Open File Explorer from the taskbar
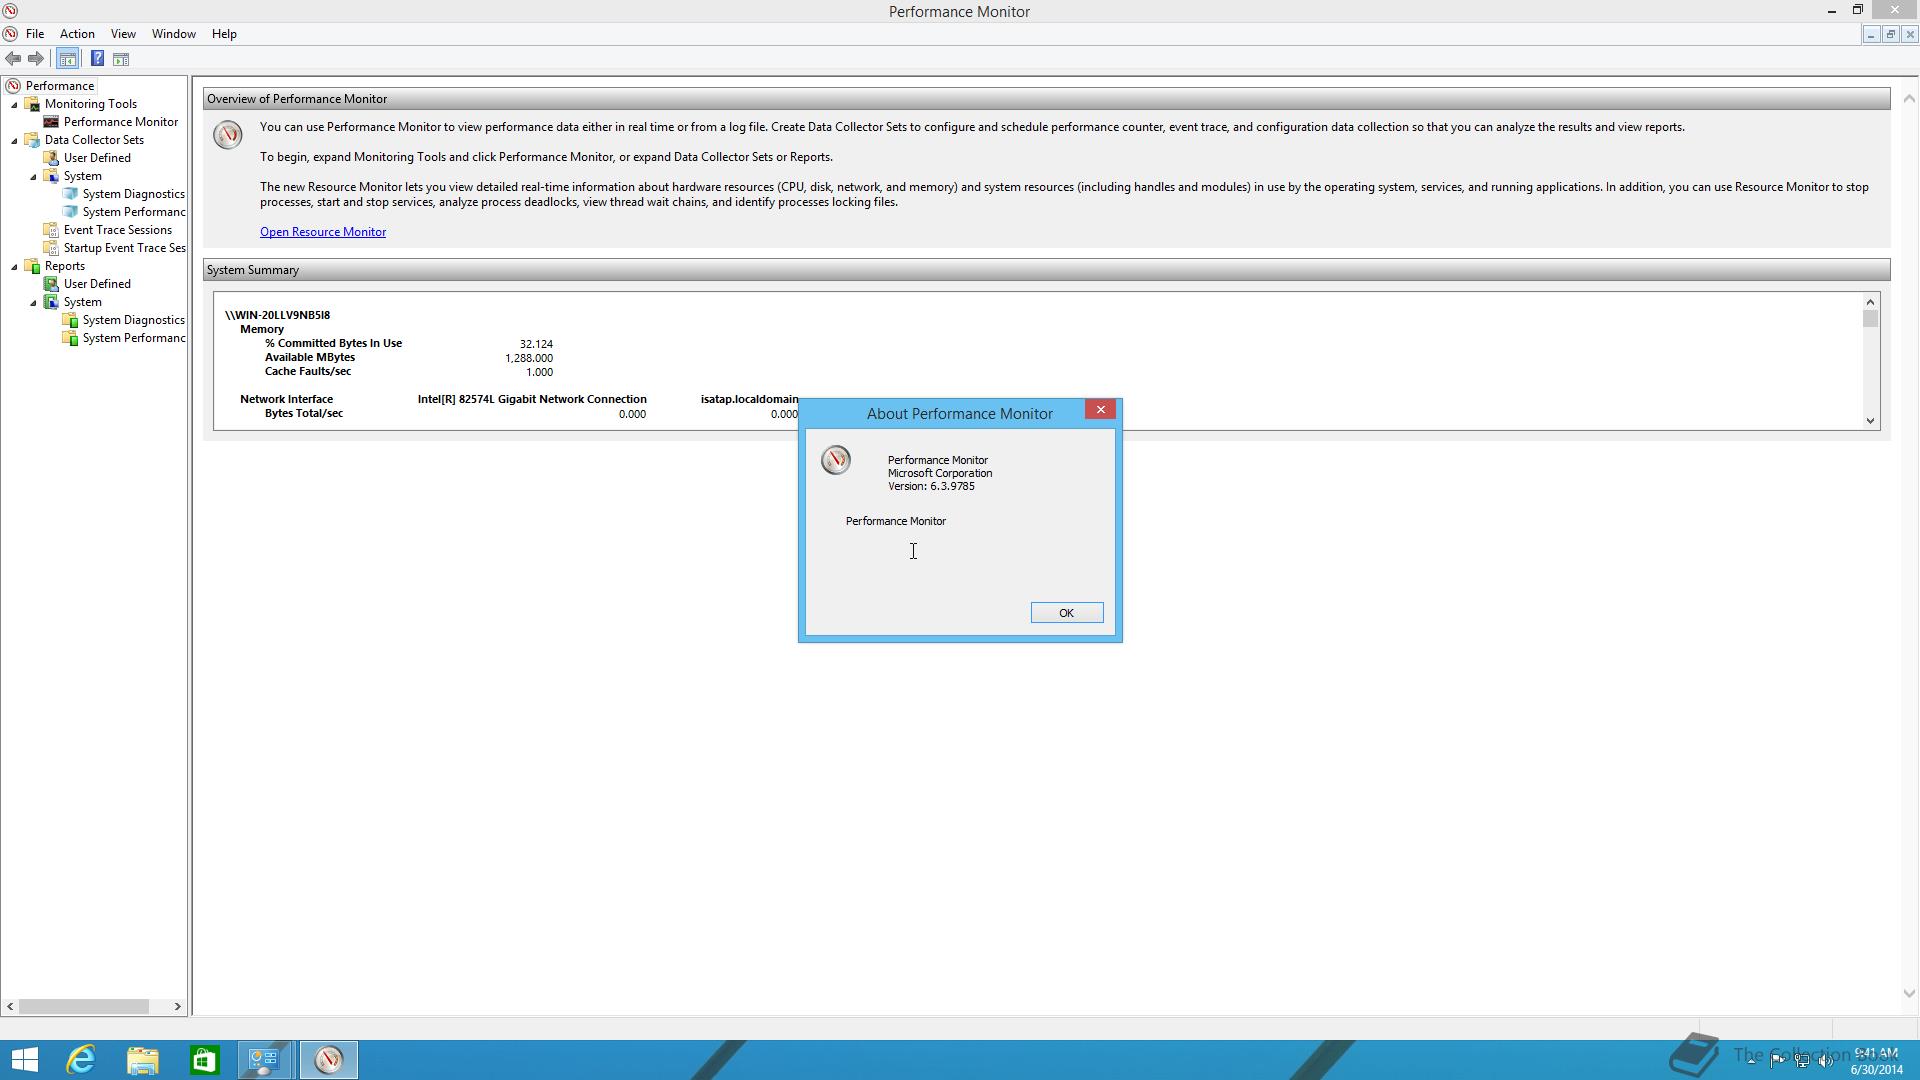 pos(143,1060)
